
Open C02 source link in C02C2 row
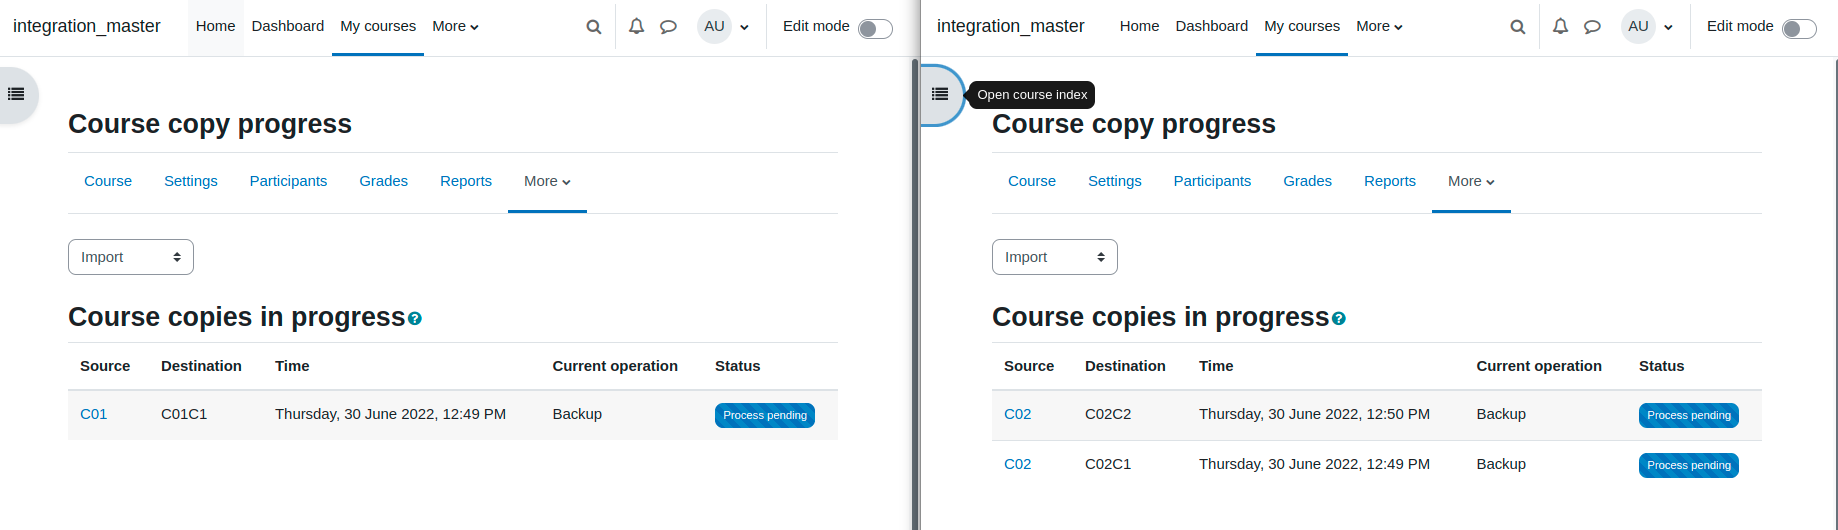coord(1017,415)
